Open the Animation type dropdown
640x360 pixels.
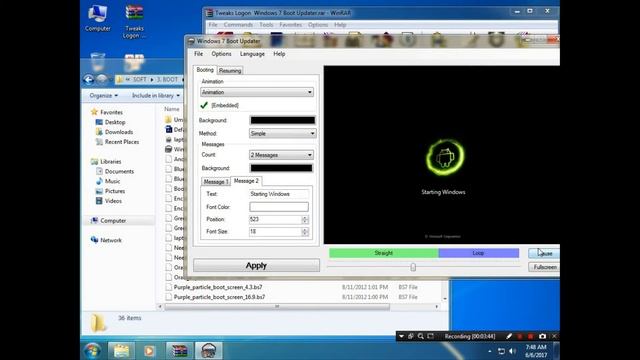coord(257,92)
